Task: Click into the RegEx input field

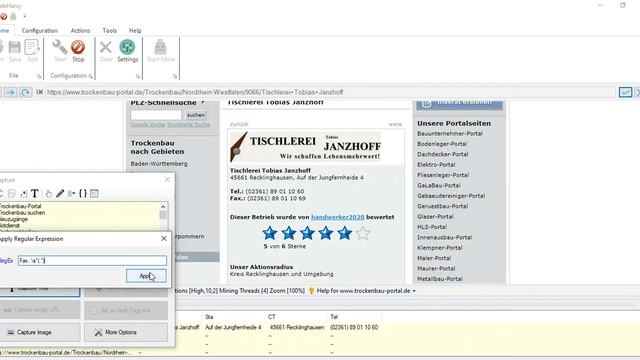Action: pos(92,260)
